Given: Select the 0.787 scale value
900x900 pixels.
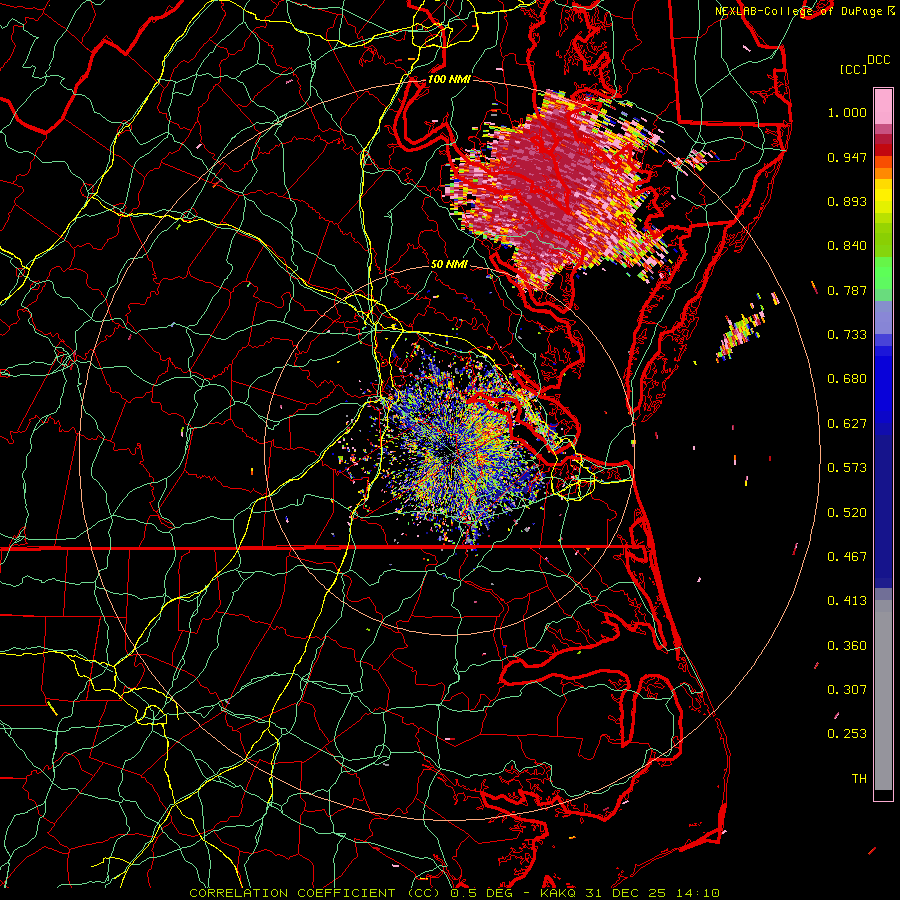Looking at the screenshot, I should click(x=847, y=290).
